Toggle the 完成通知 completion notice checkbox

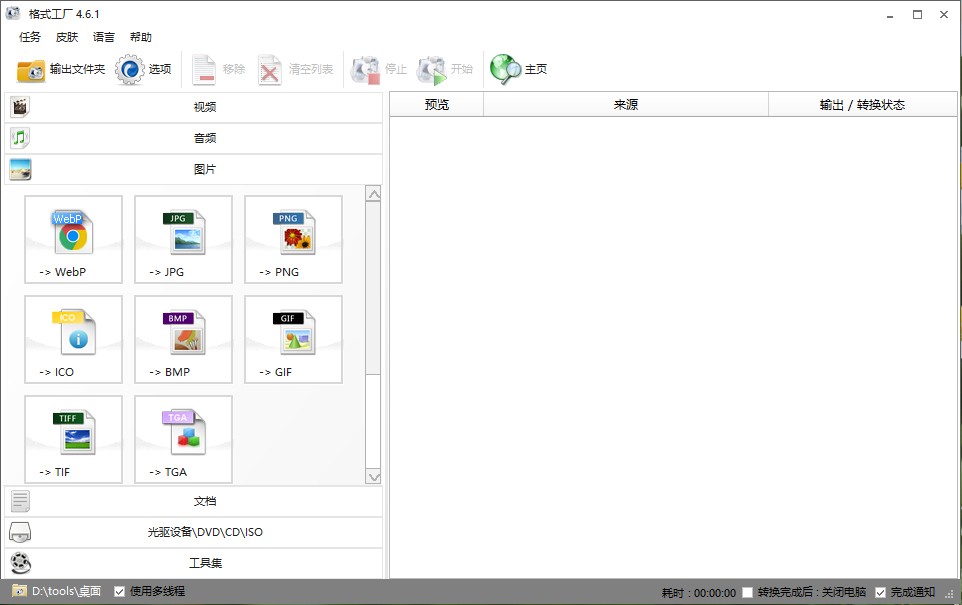880,592
